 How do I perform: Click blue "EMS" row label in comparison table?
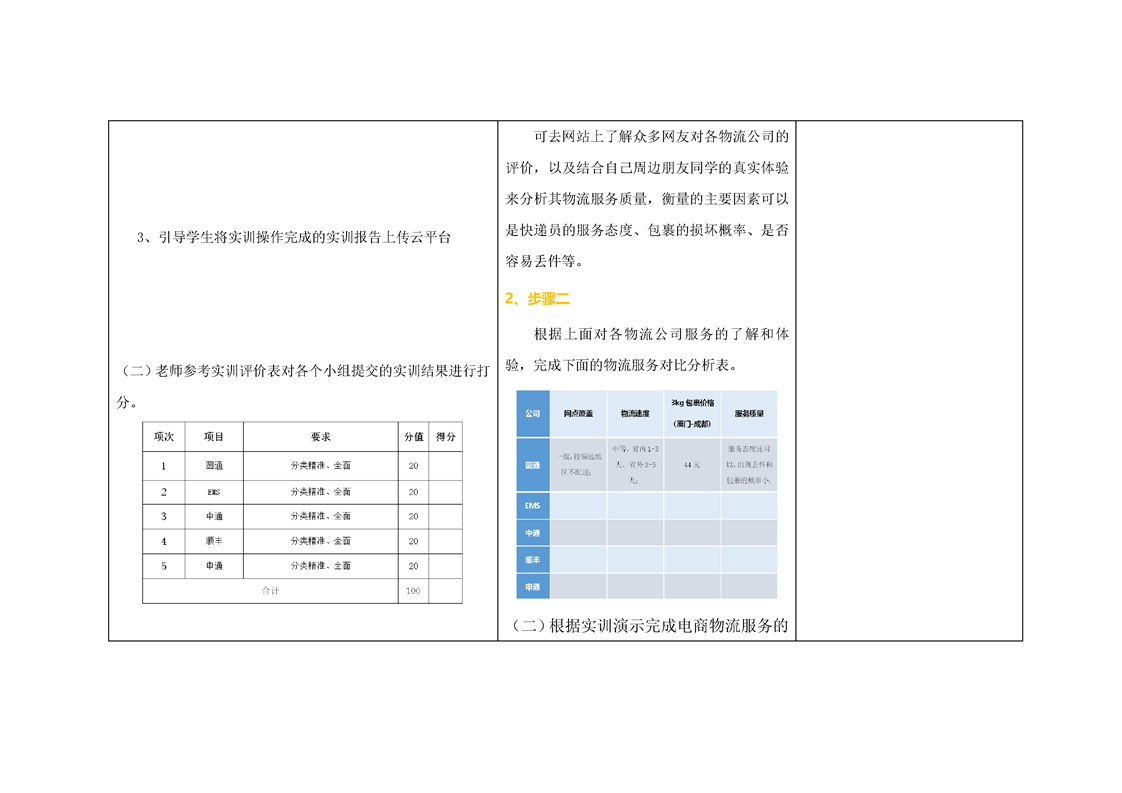click(x=532, y=506)
